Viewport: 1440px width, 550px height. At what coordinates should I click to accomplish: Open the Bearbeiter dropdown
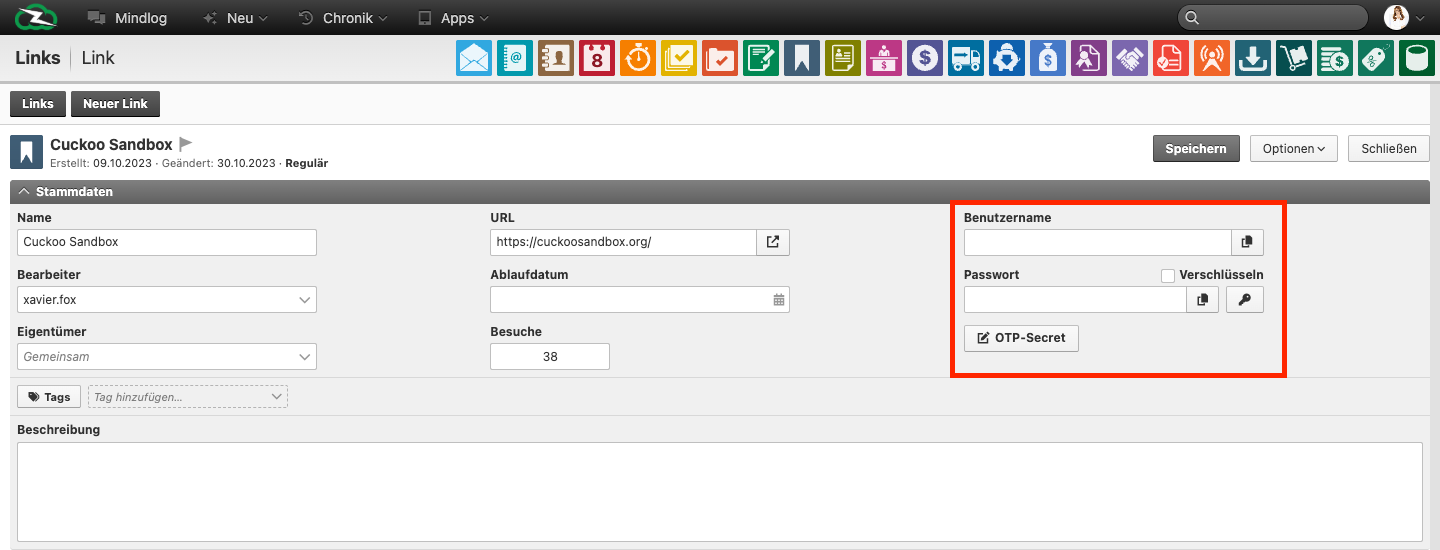(x=167, y=299)
